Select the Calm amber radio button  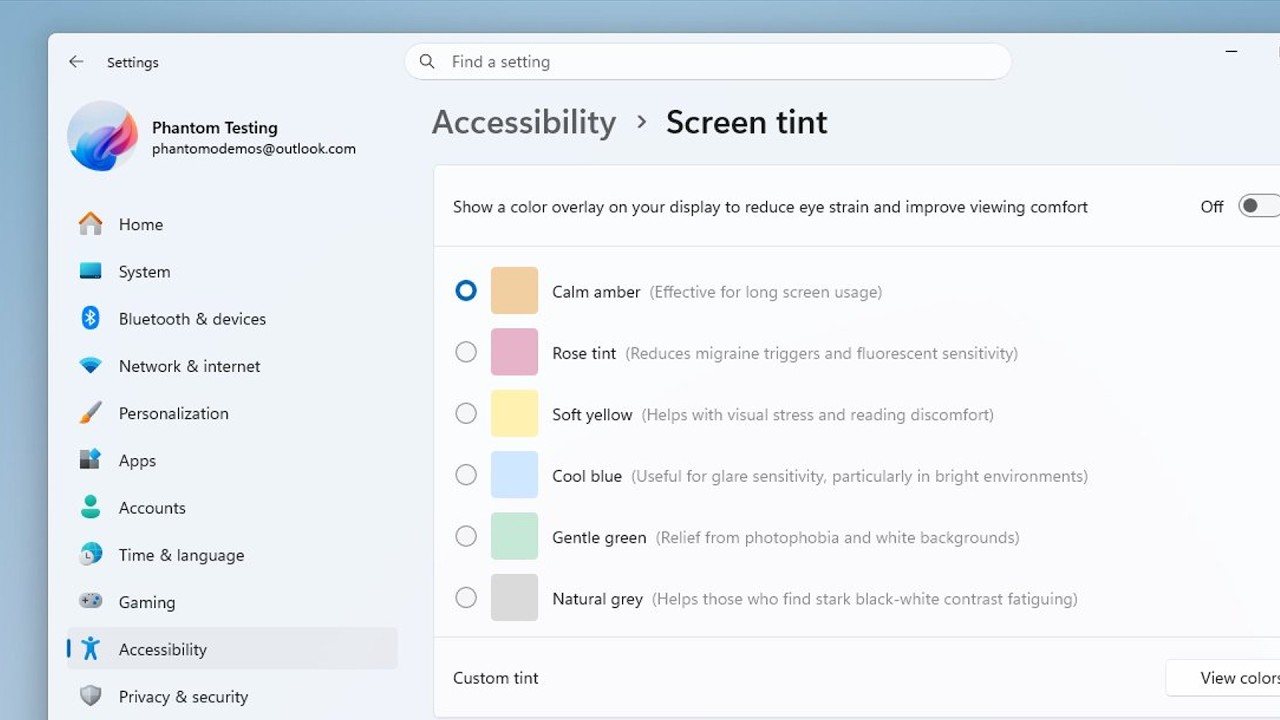click(x=466, y=290)
